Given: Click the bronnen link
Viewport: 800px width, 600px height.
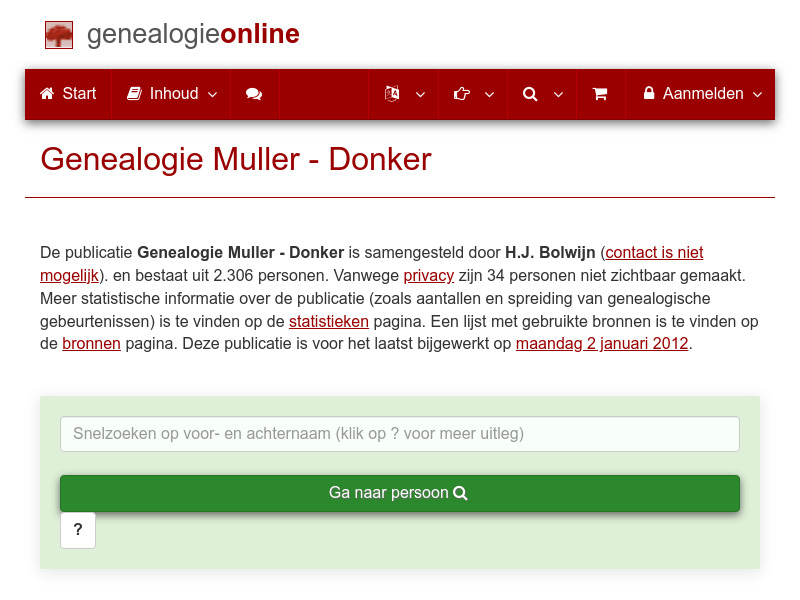Looking at the screenshot, I should tap(91, 343).
